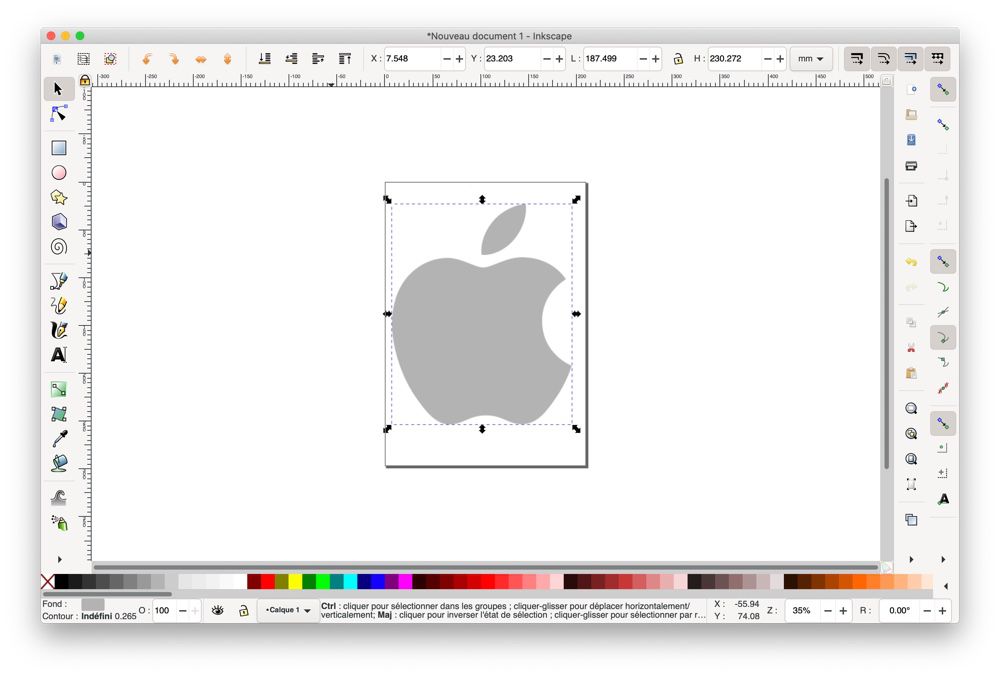Image resolution: width=1000 pixels, height=677 pixels.
Task: Pick the Paint bucket tool
Action: 59,463
